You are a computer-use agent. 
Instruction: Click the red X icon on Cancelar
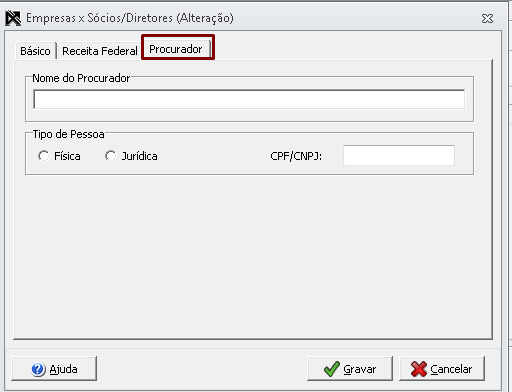(419, 369)
